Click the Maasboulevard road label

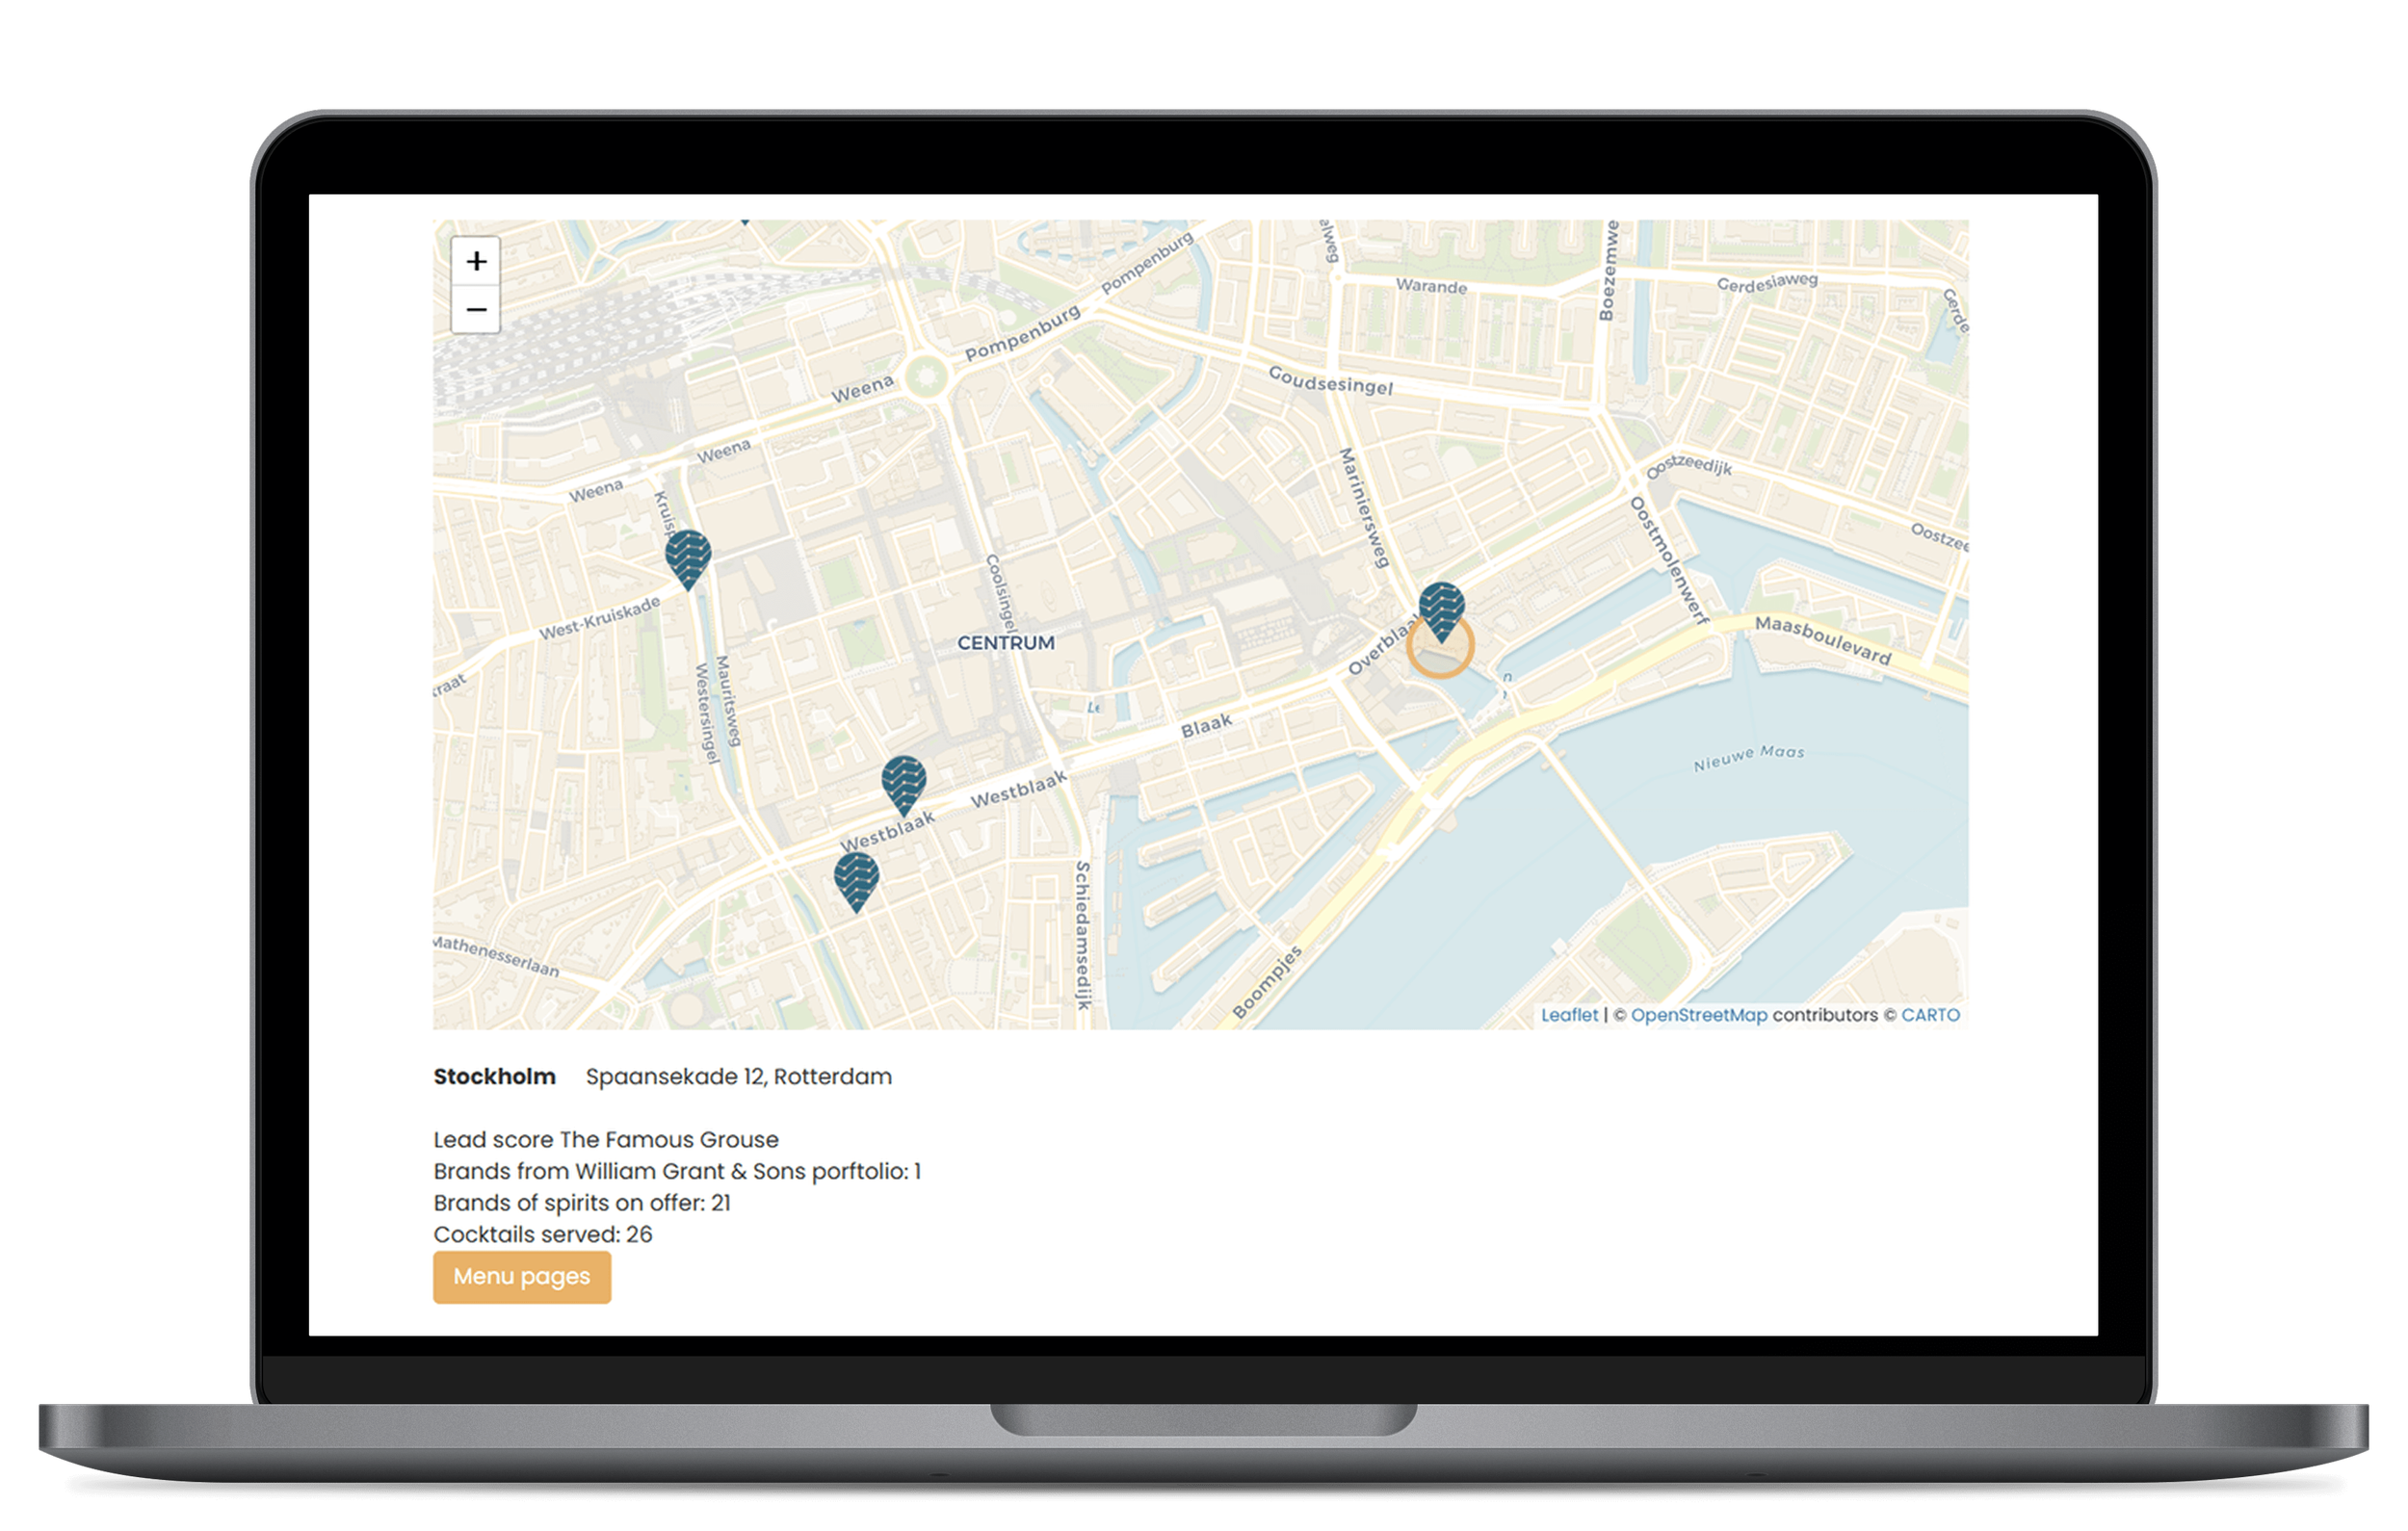coord(1823,641)
